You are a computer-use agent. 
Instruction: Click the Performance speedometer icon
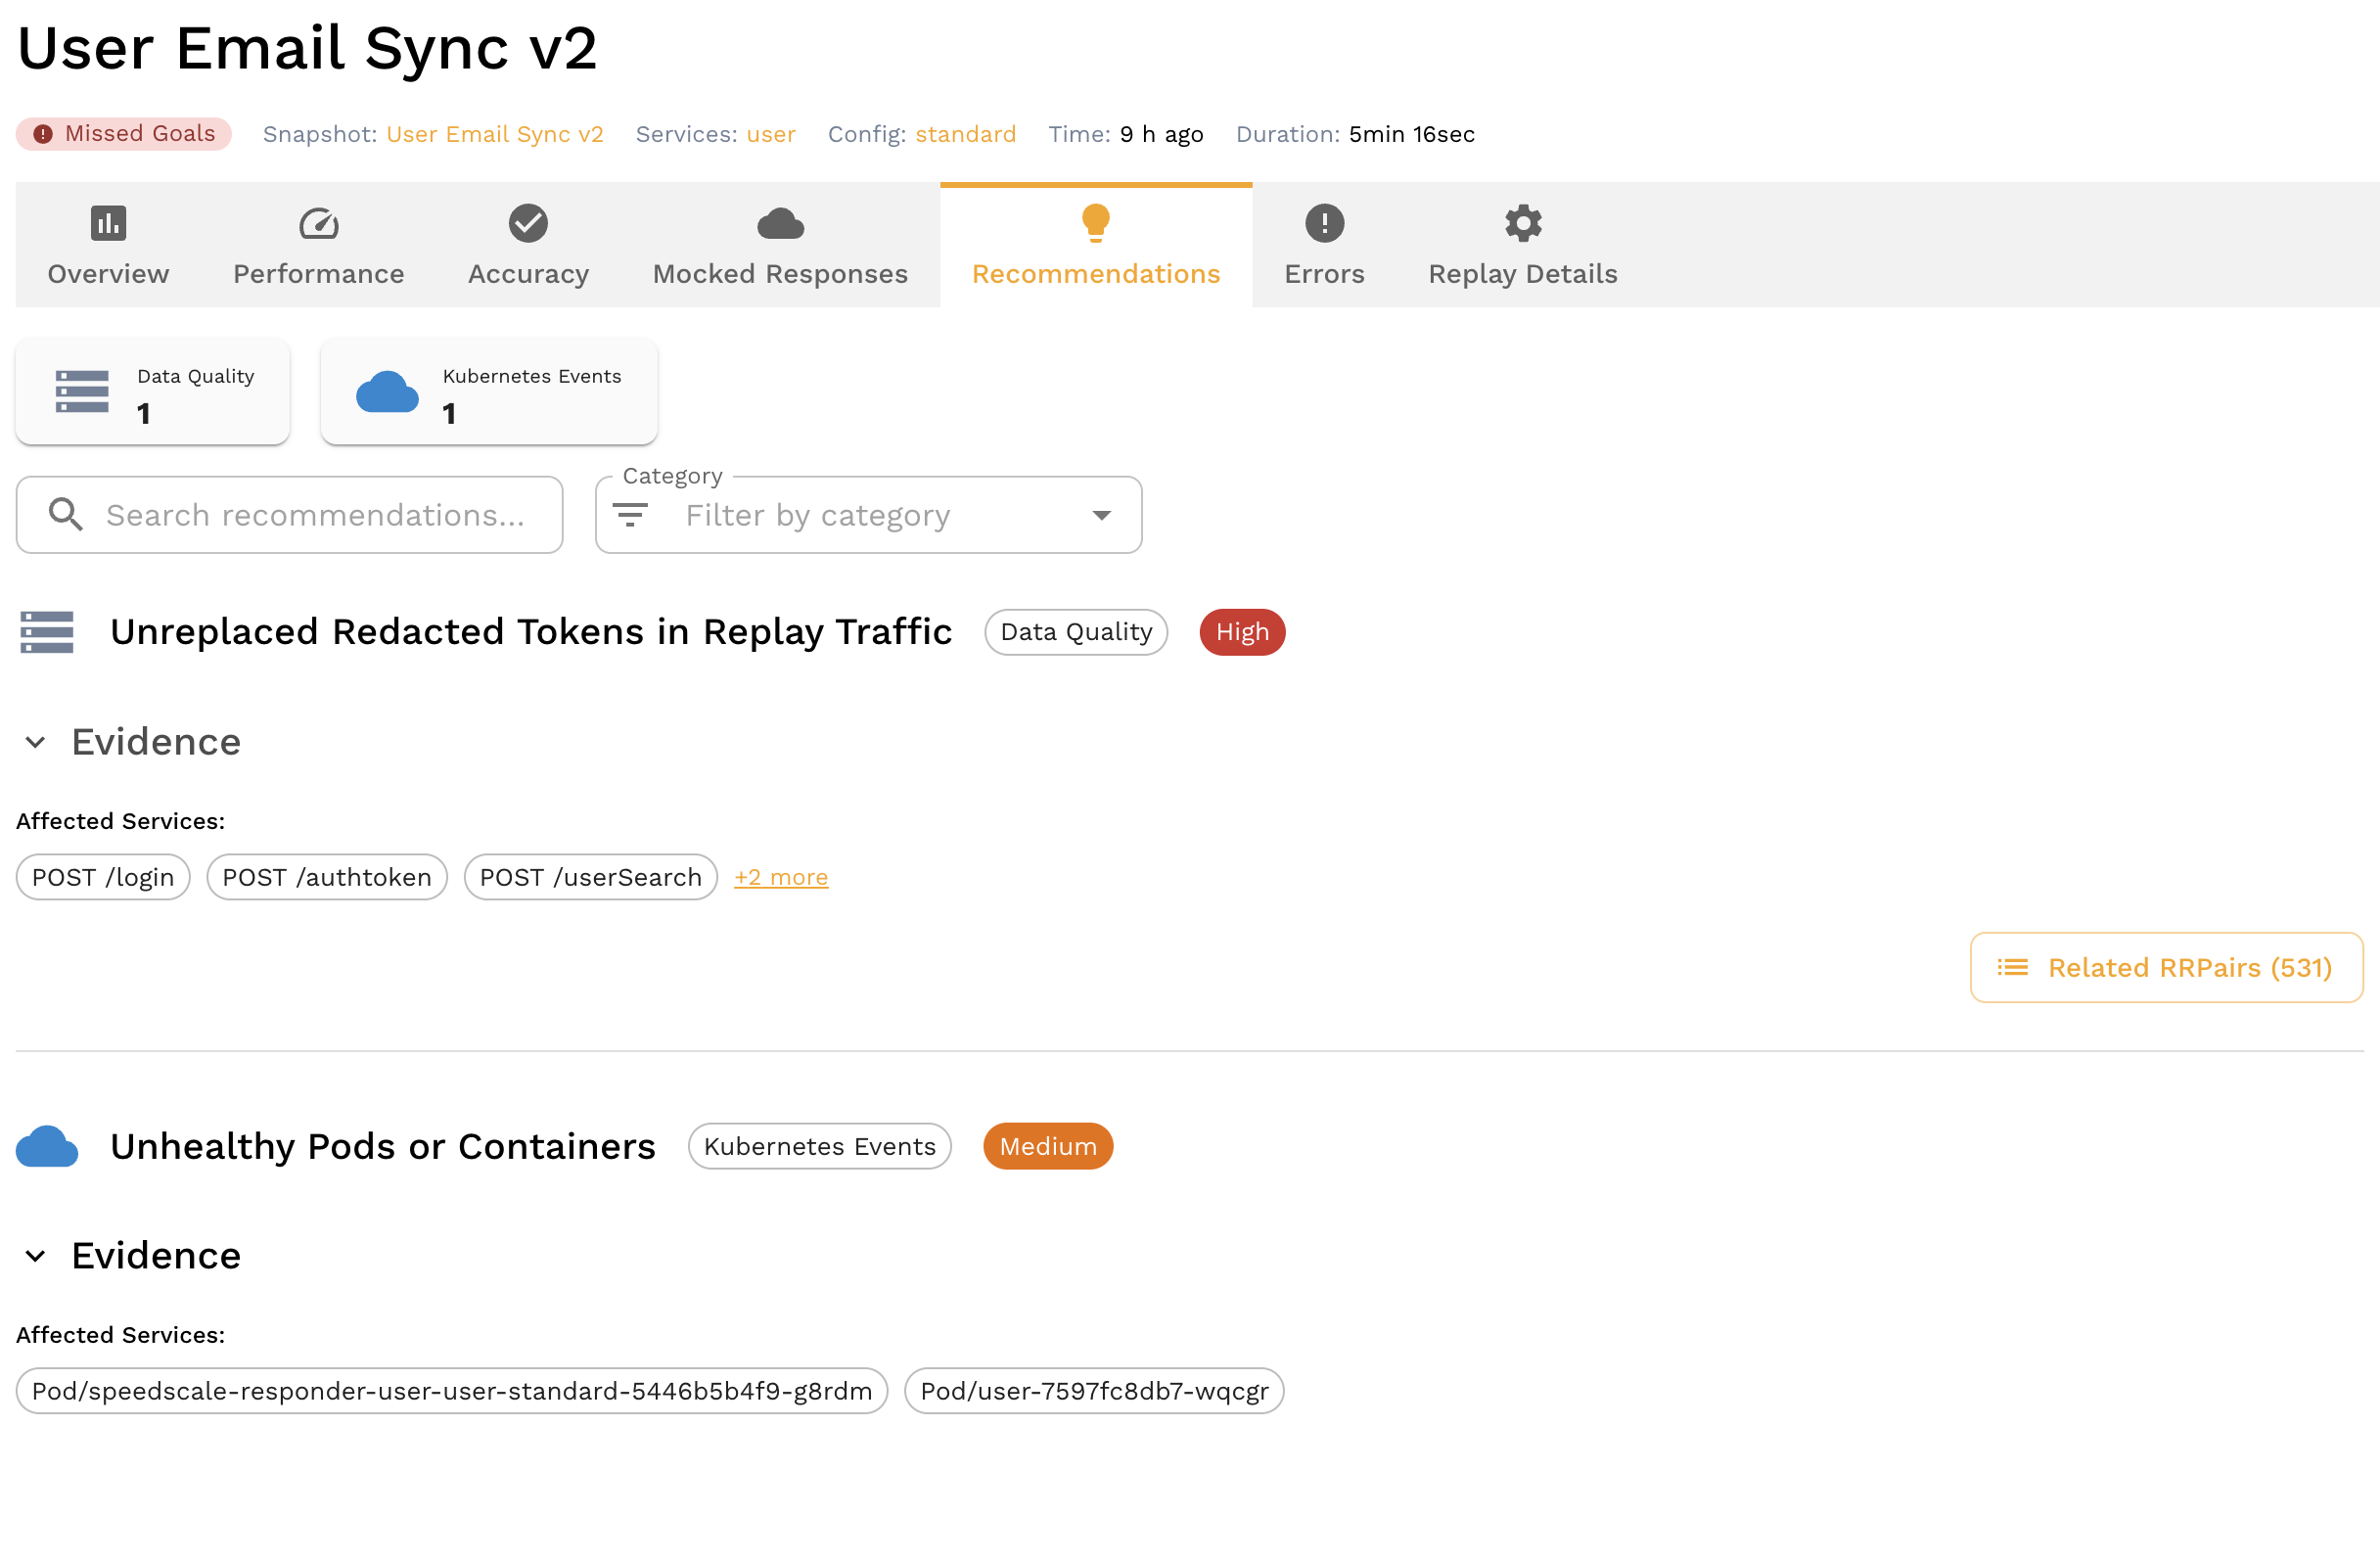pos(318,223)
